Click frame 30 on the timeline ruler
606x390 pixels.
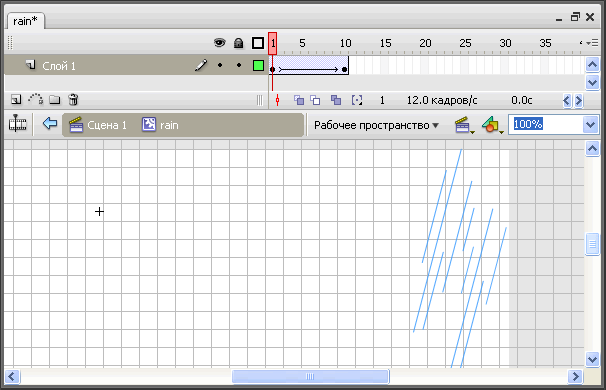click(505, 43)
